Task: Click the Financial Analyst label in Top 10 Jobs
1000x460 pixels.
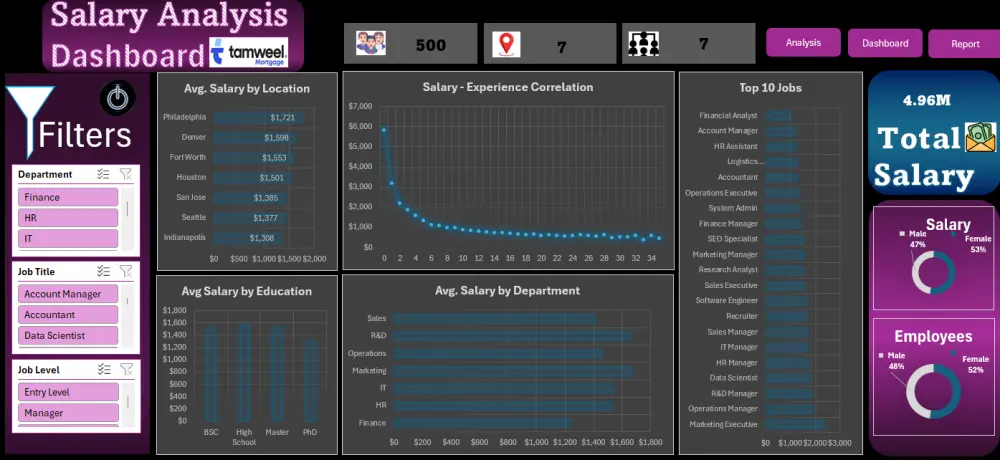Action: [x=728, y=115]
